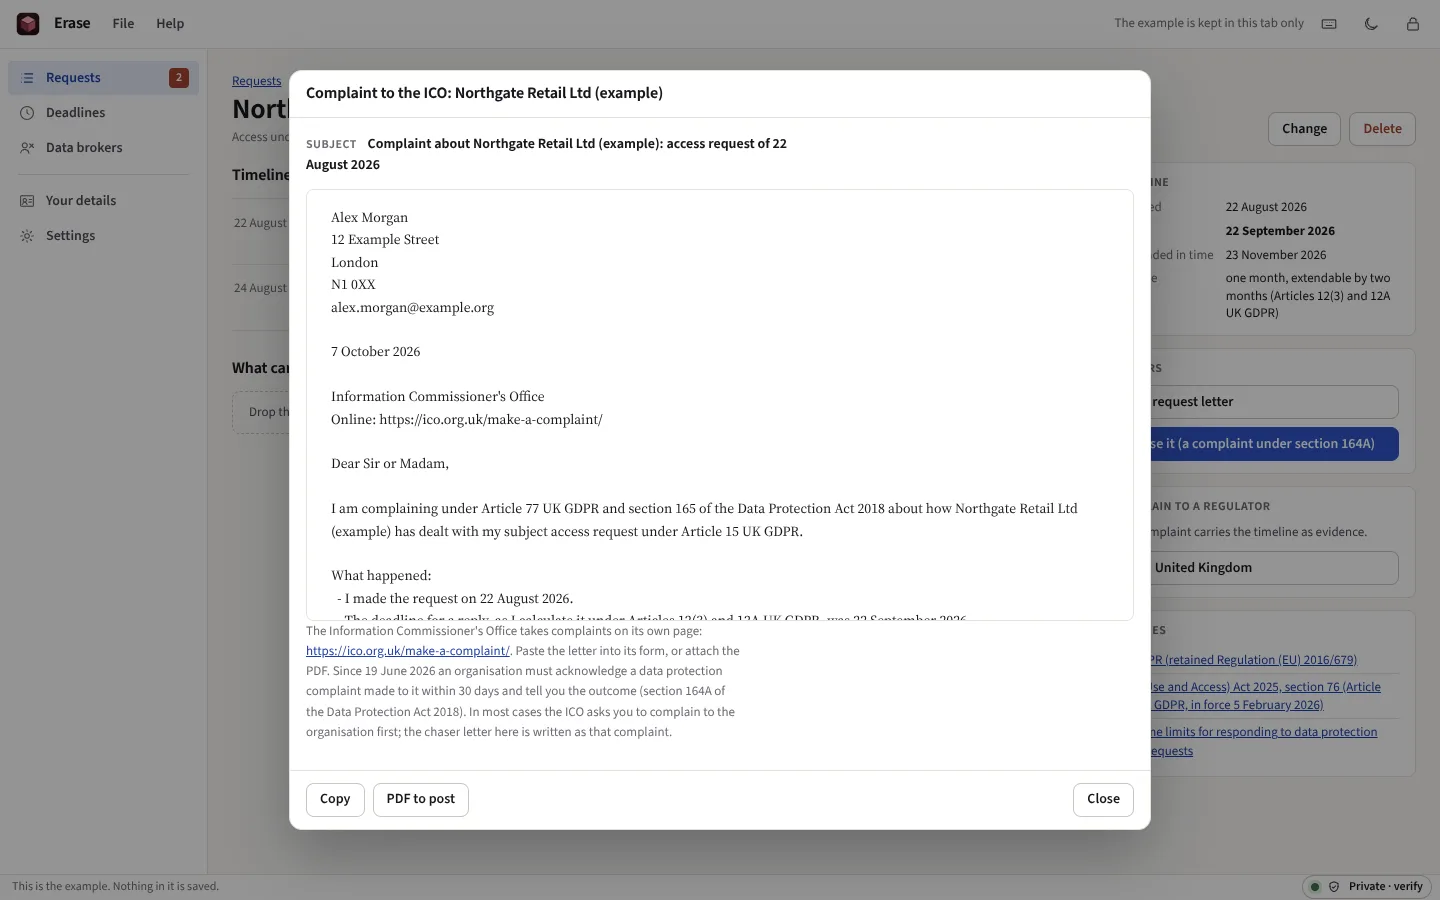Click the shield icon beside Private · verify
The width and height of the screenshot is (1440, 900).
click(x=1334, y=887)
